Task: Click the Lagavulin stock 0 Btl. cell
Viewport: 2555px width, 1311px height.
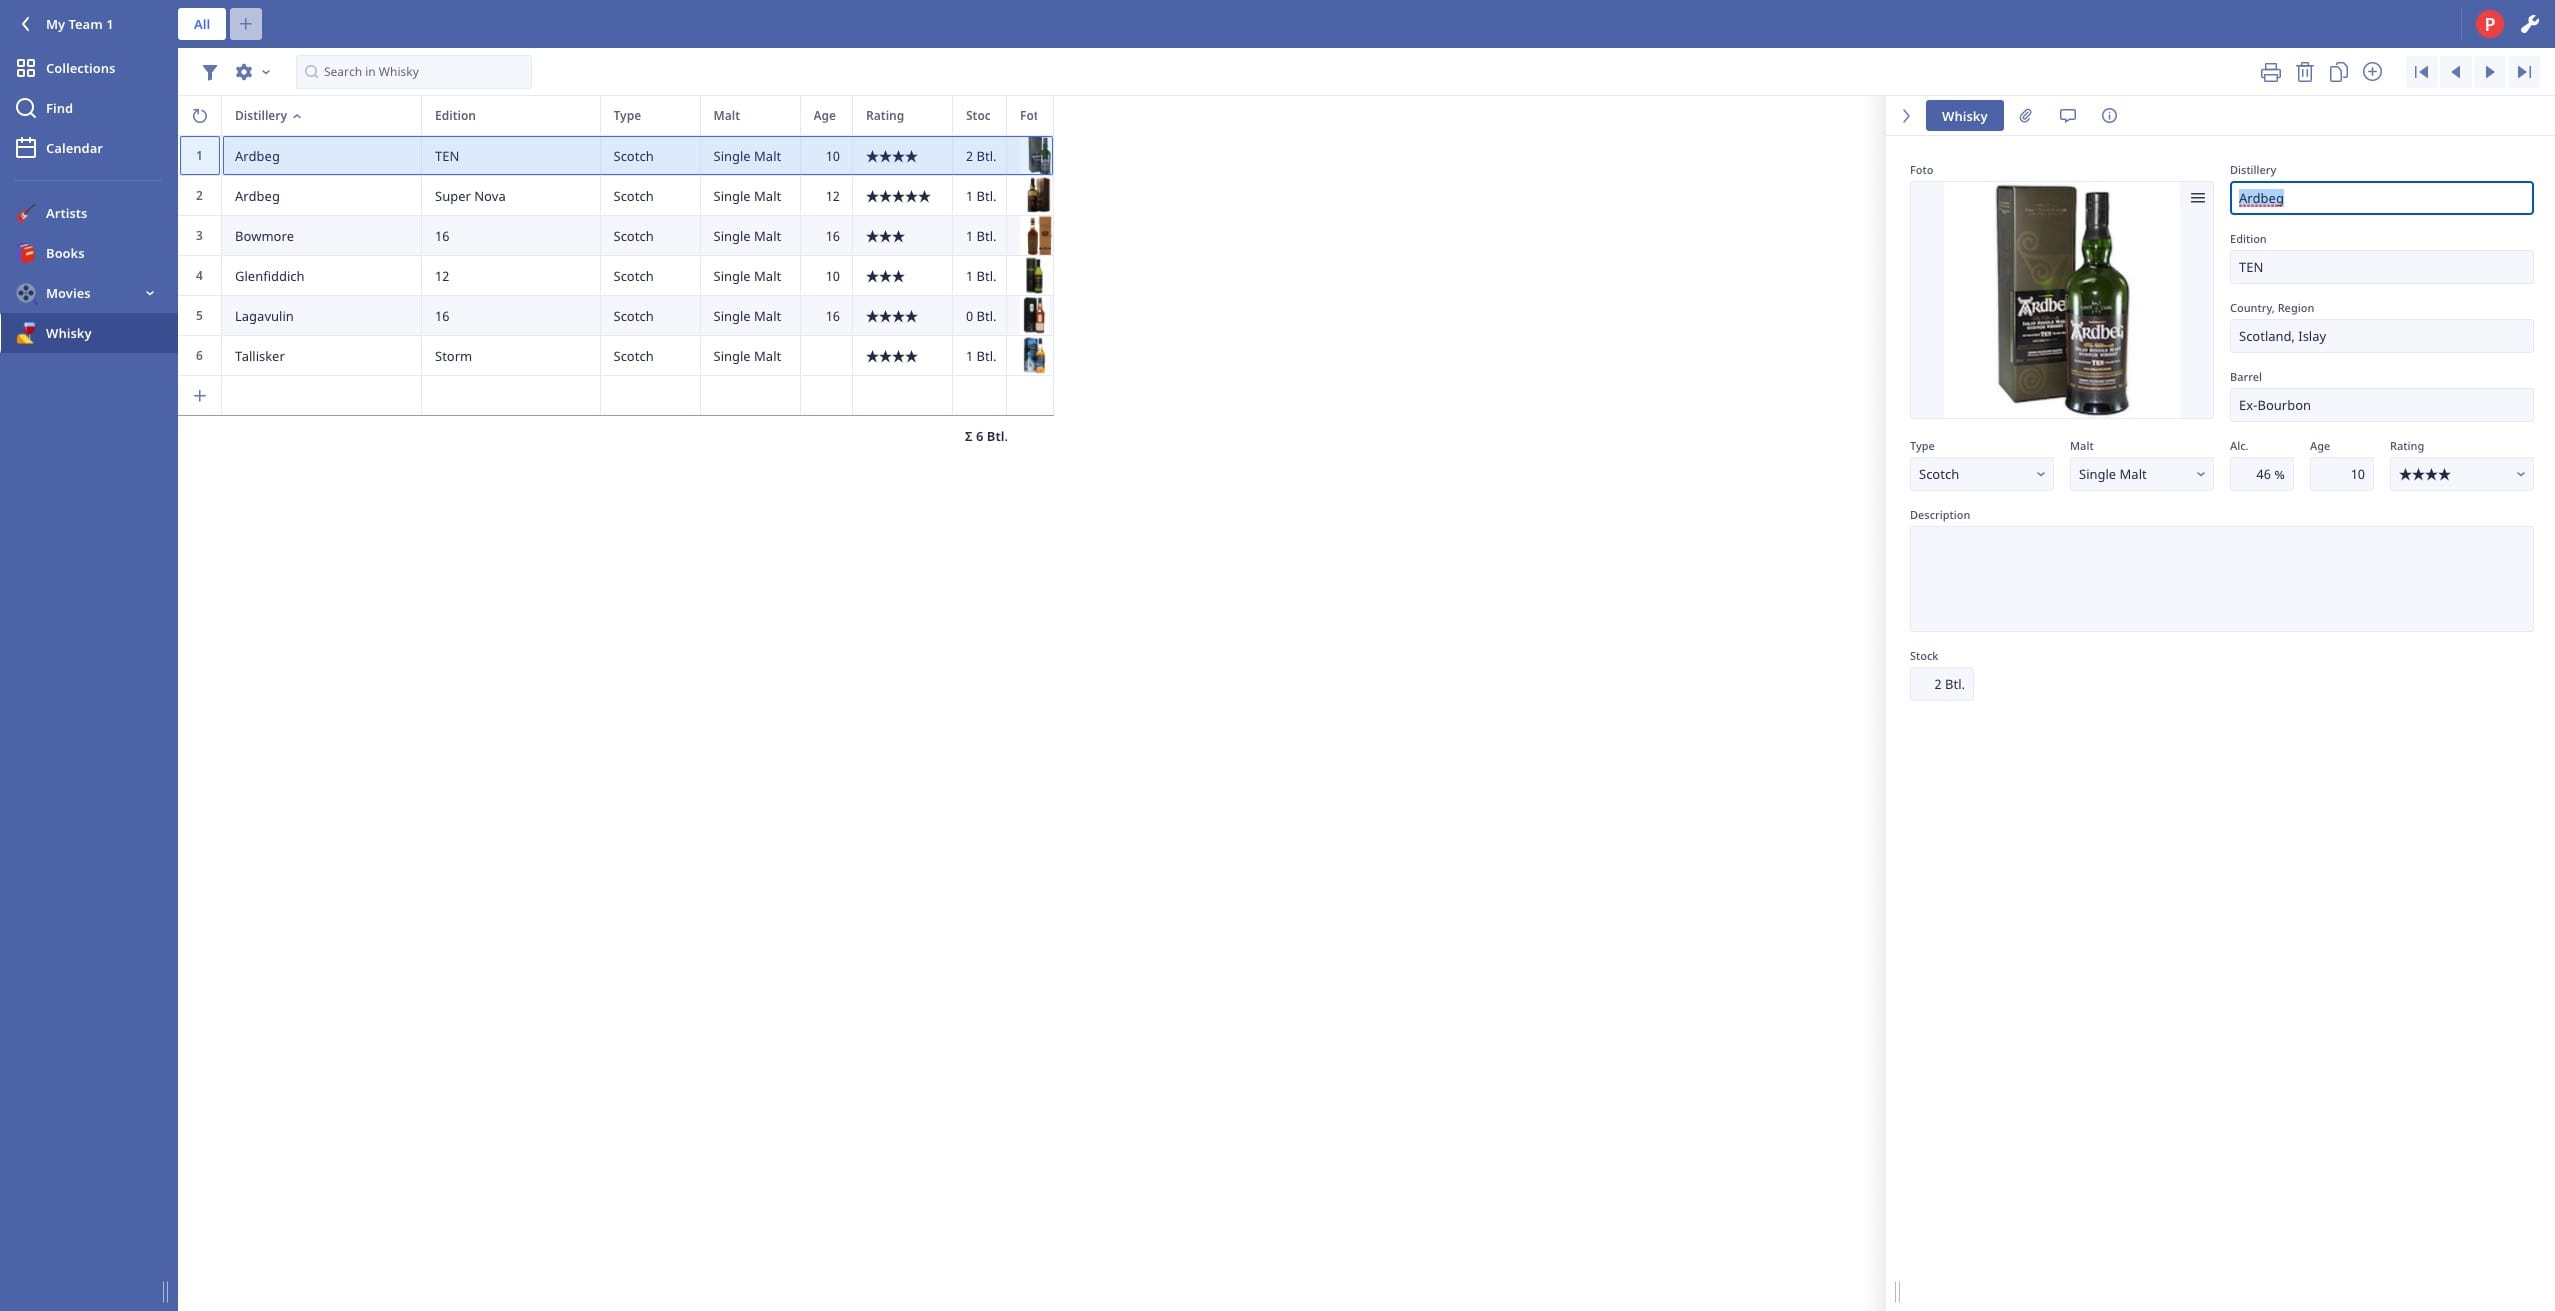Action: click(x=980, y=316)
